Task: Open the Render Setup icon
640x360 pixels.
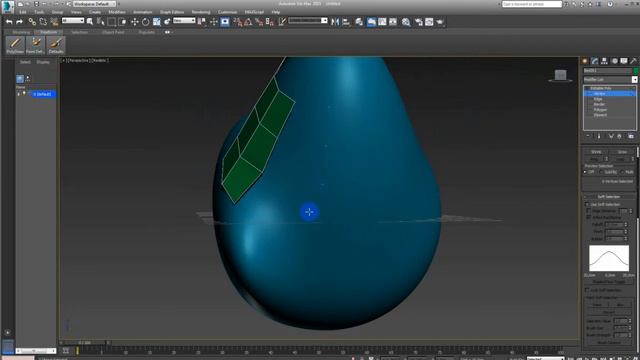Action: pyautogui.click(x=418, y=22)
